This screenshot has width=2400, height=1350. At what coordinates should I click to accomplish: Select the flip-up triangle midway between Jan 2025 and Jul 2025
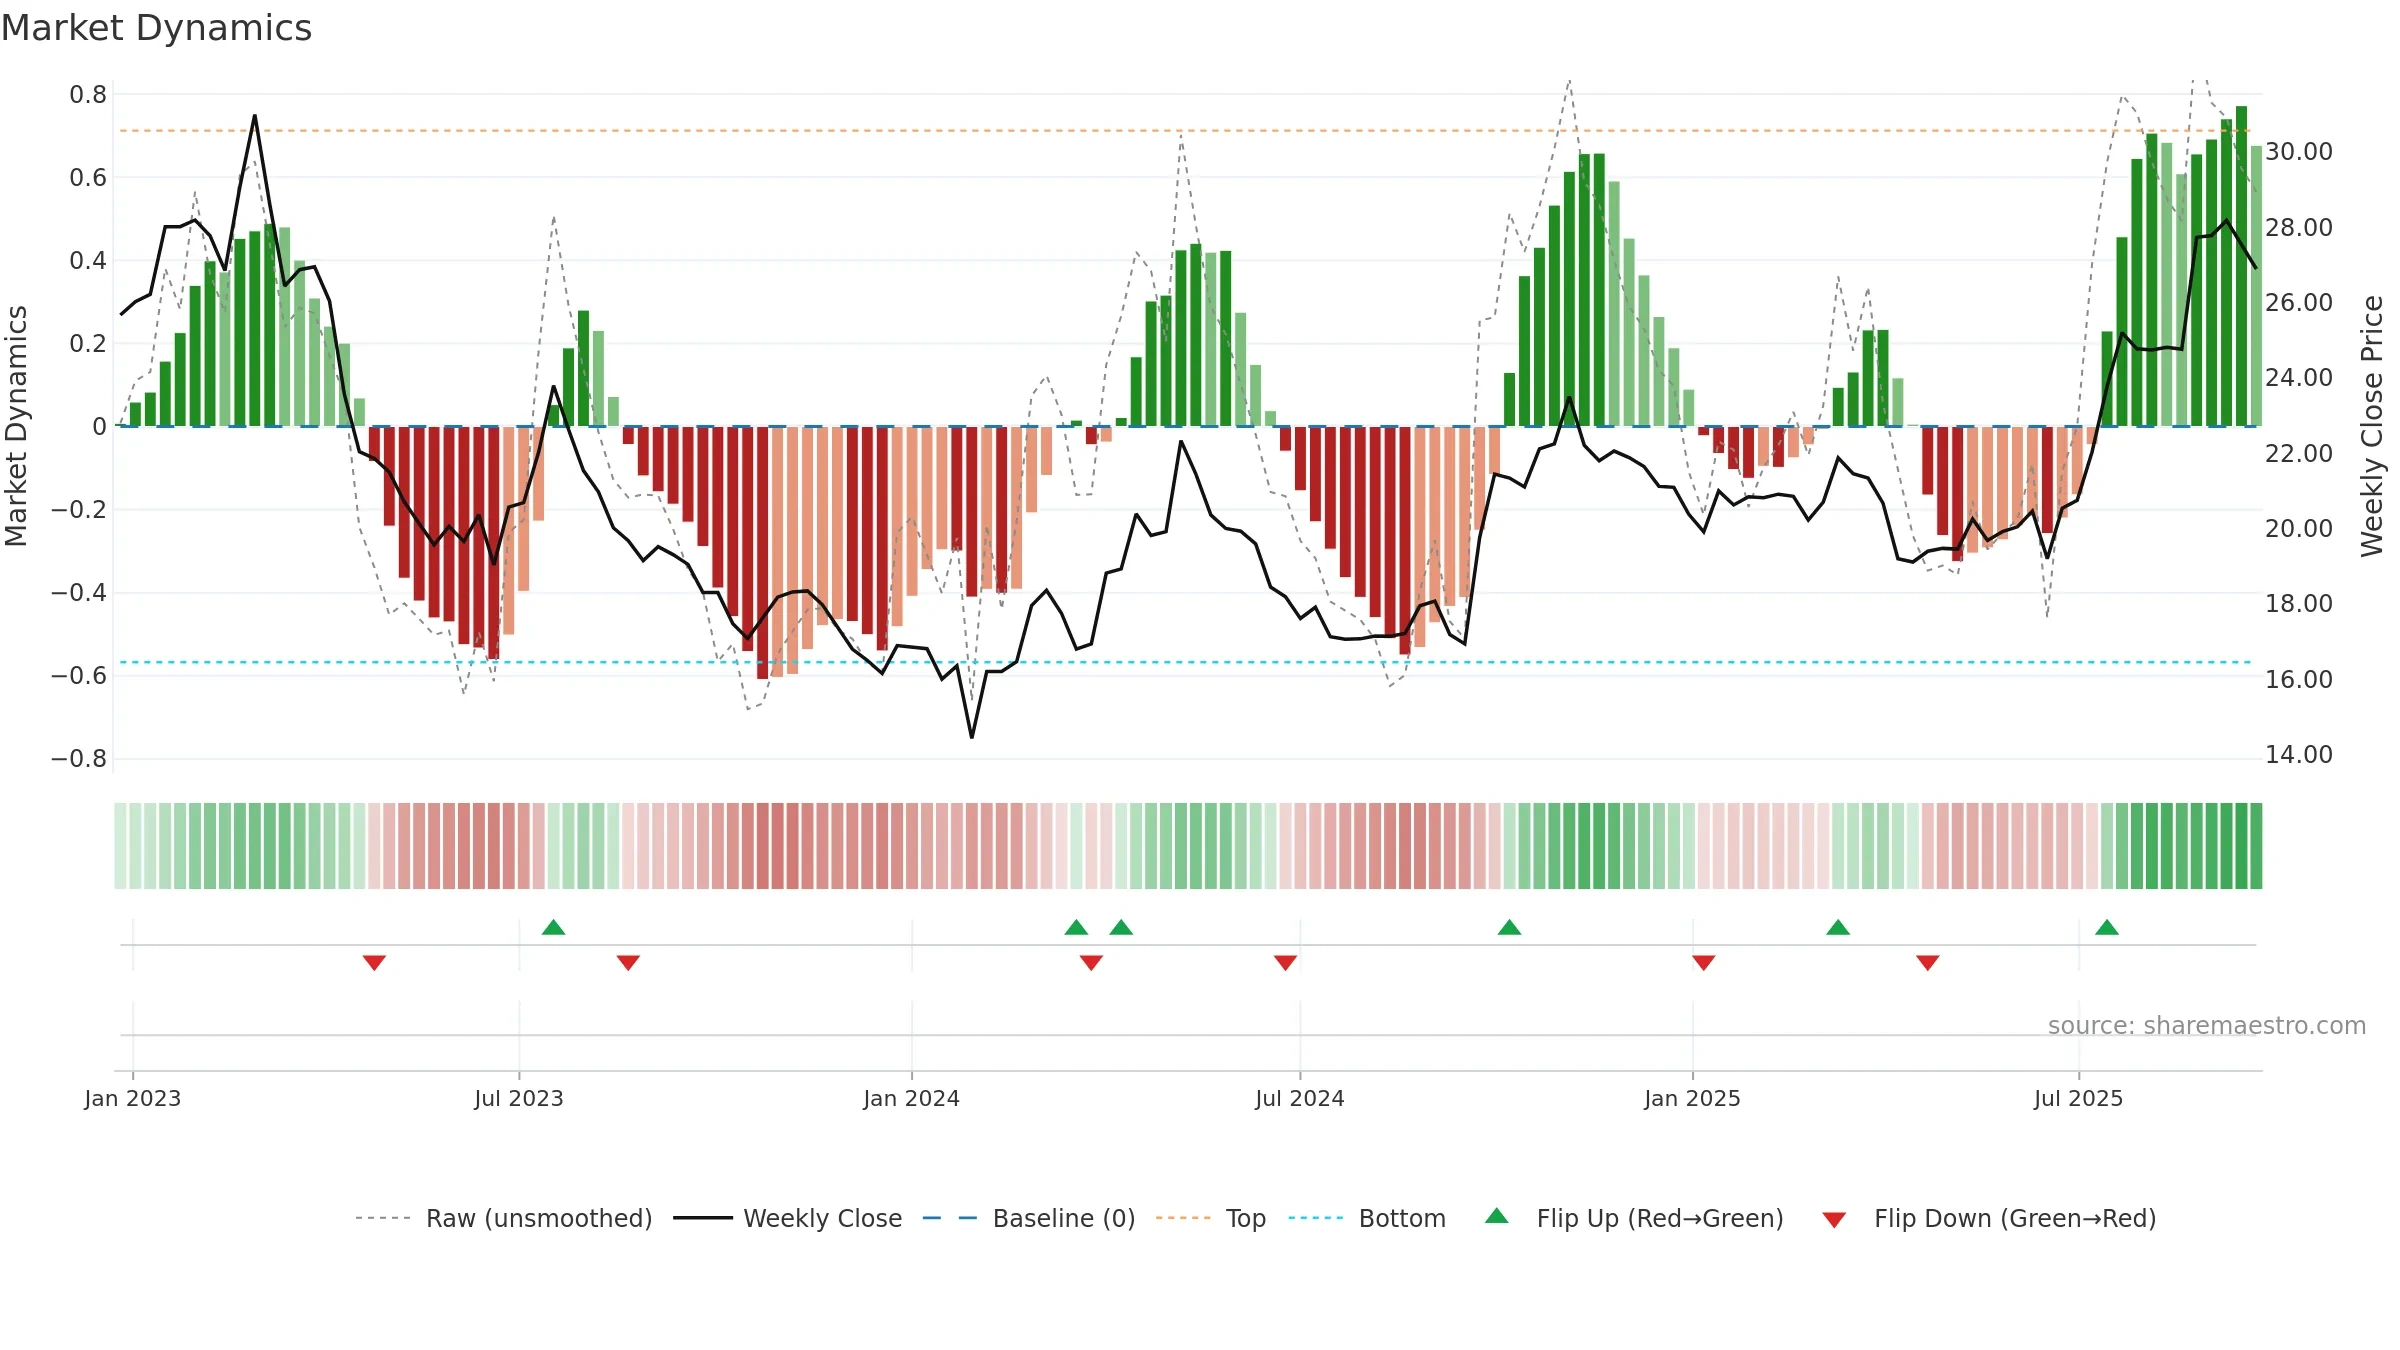[x=1838, y=927]
